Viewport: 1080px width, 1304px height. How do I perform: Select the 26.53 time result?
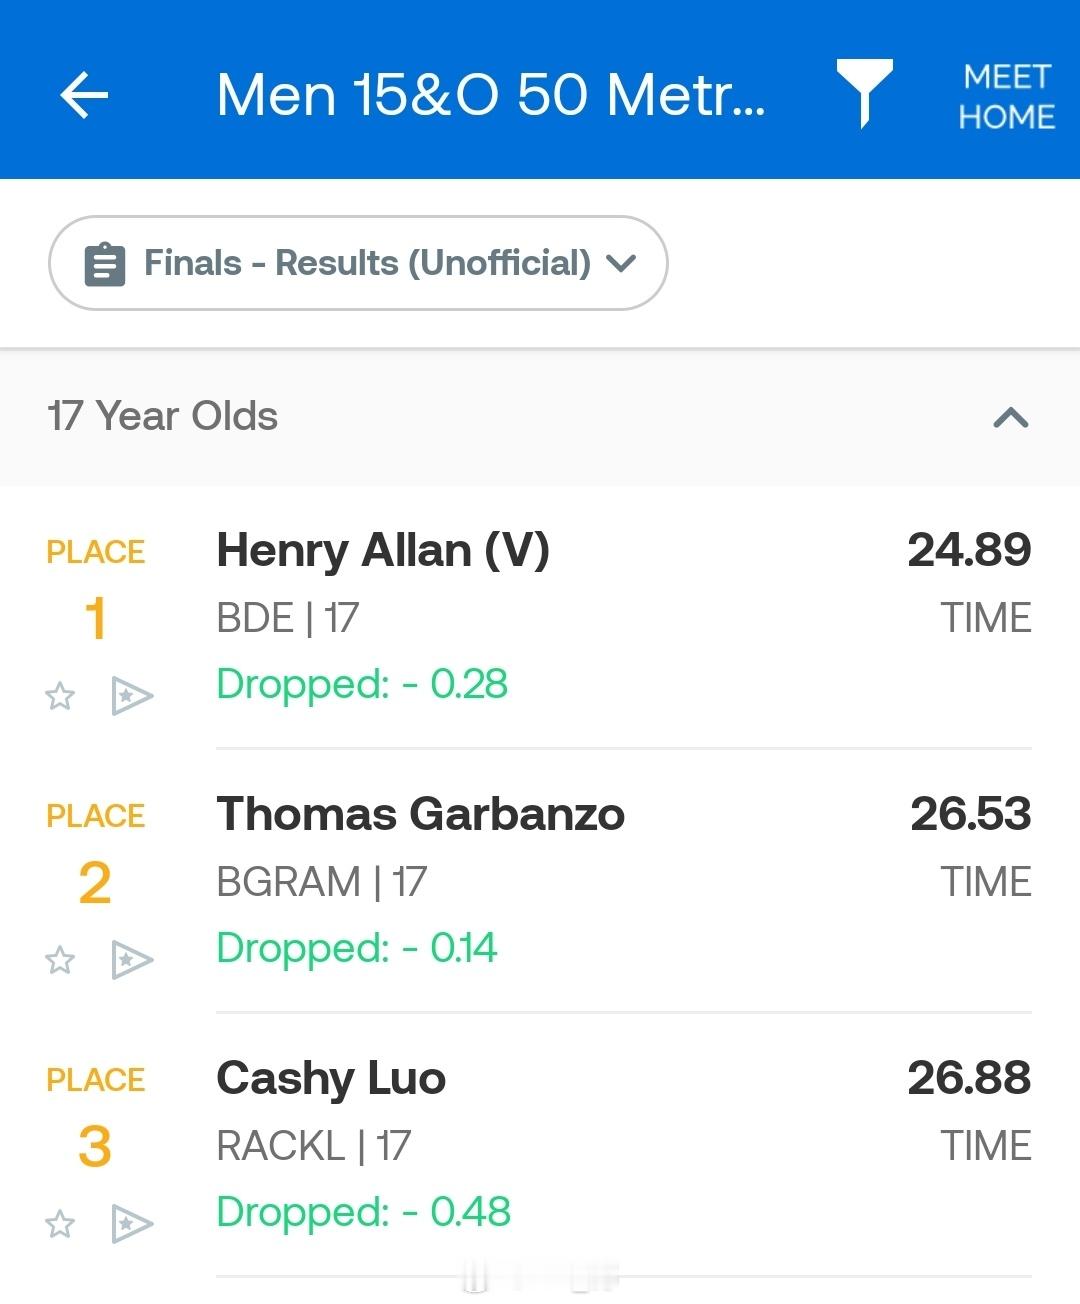click(x=969, y=814)
